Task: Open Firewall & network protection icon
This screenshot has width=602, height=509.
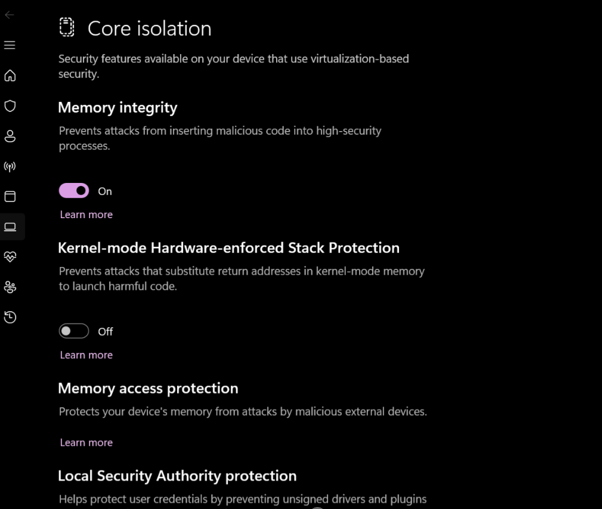Action: point(10,167)
